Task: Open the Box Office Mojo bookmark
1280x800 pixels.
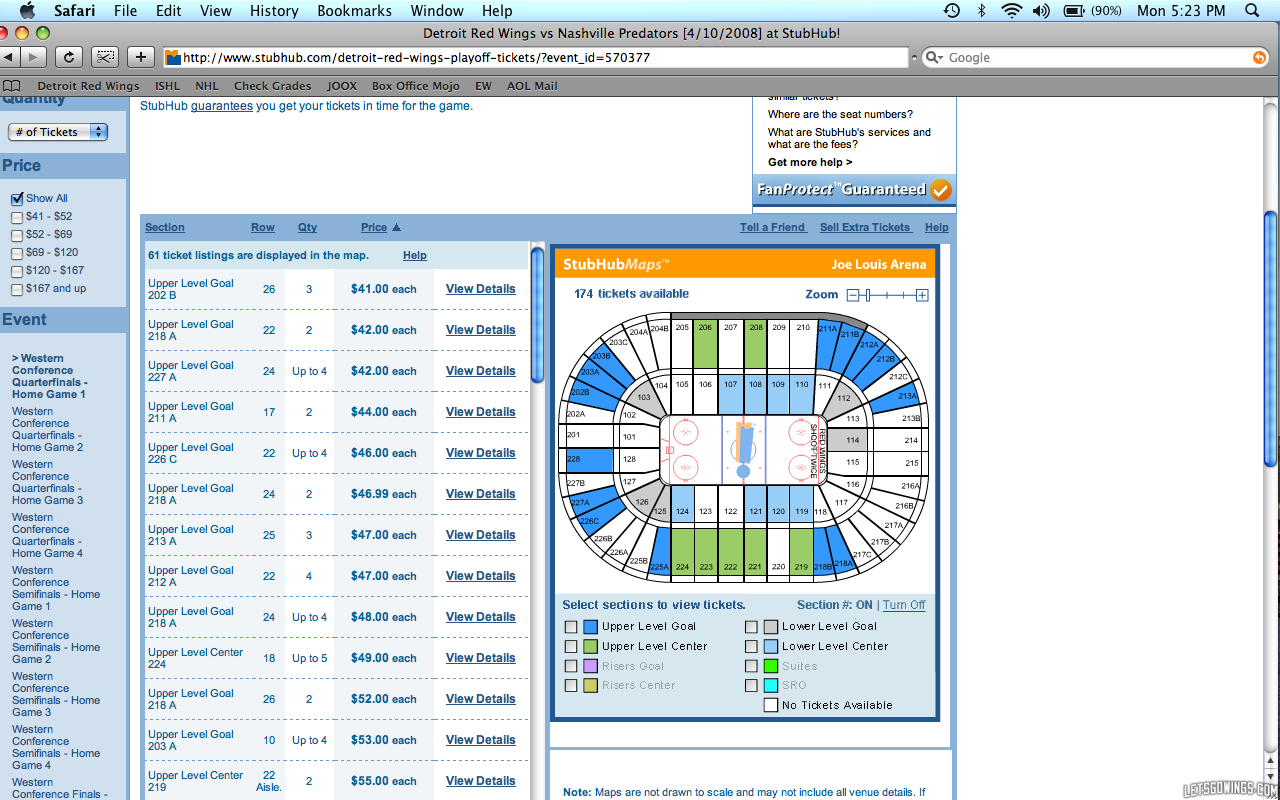Action: [413, 86]
